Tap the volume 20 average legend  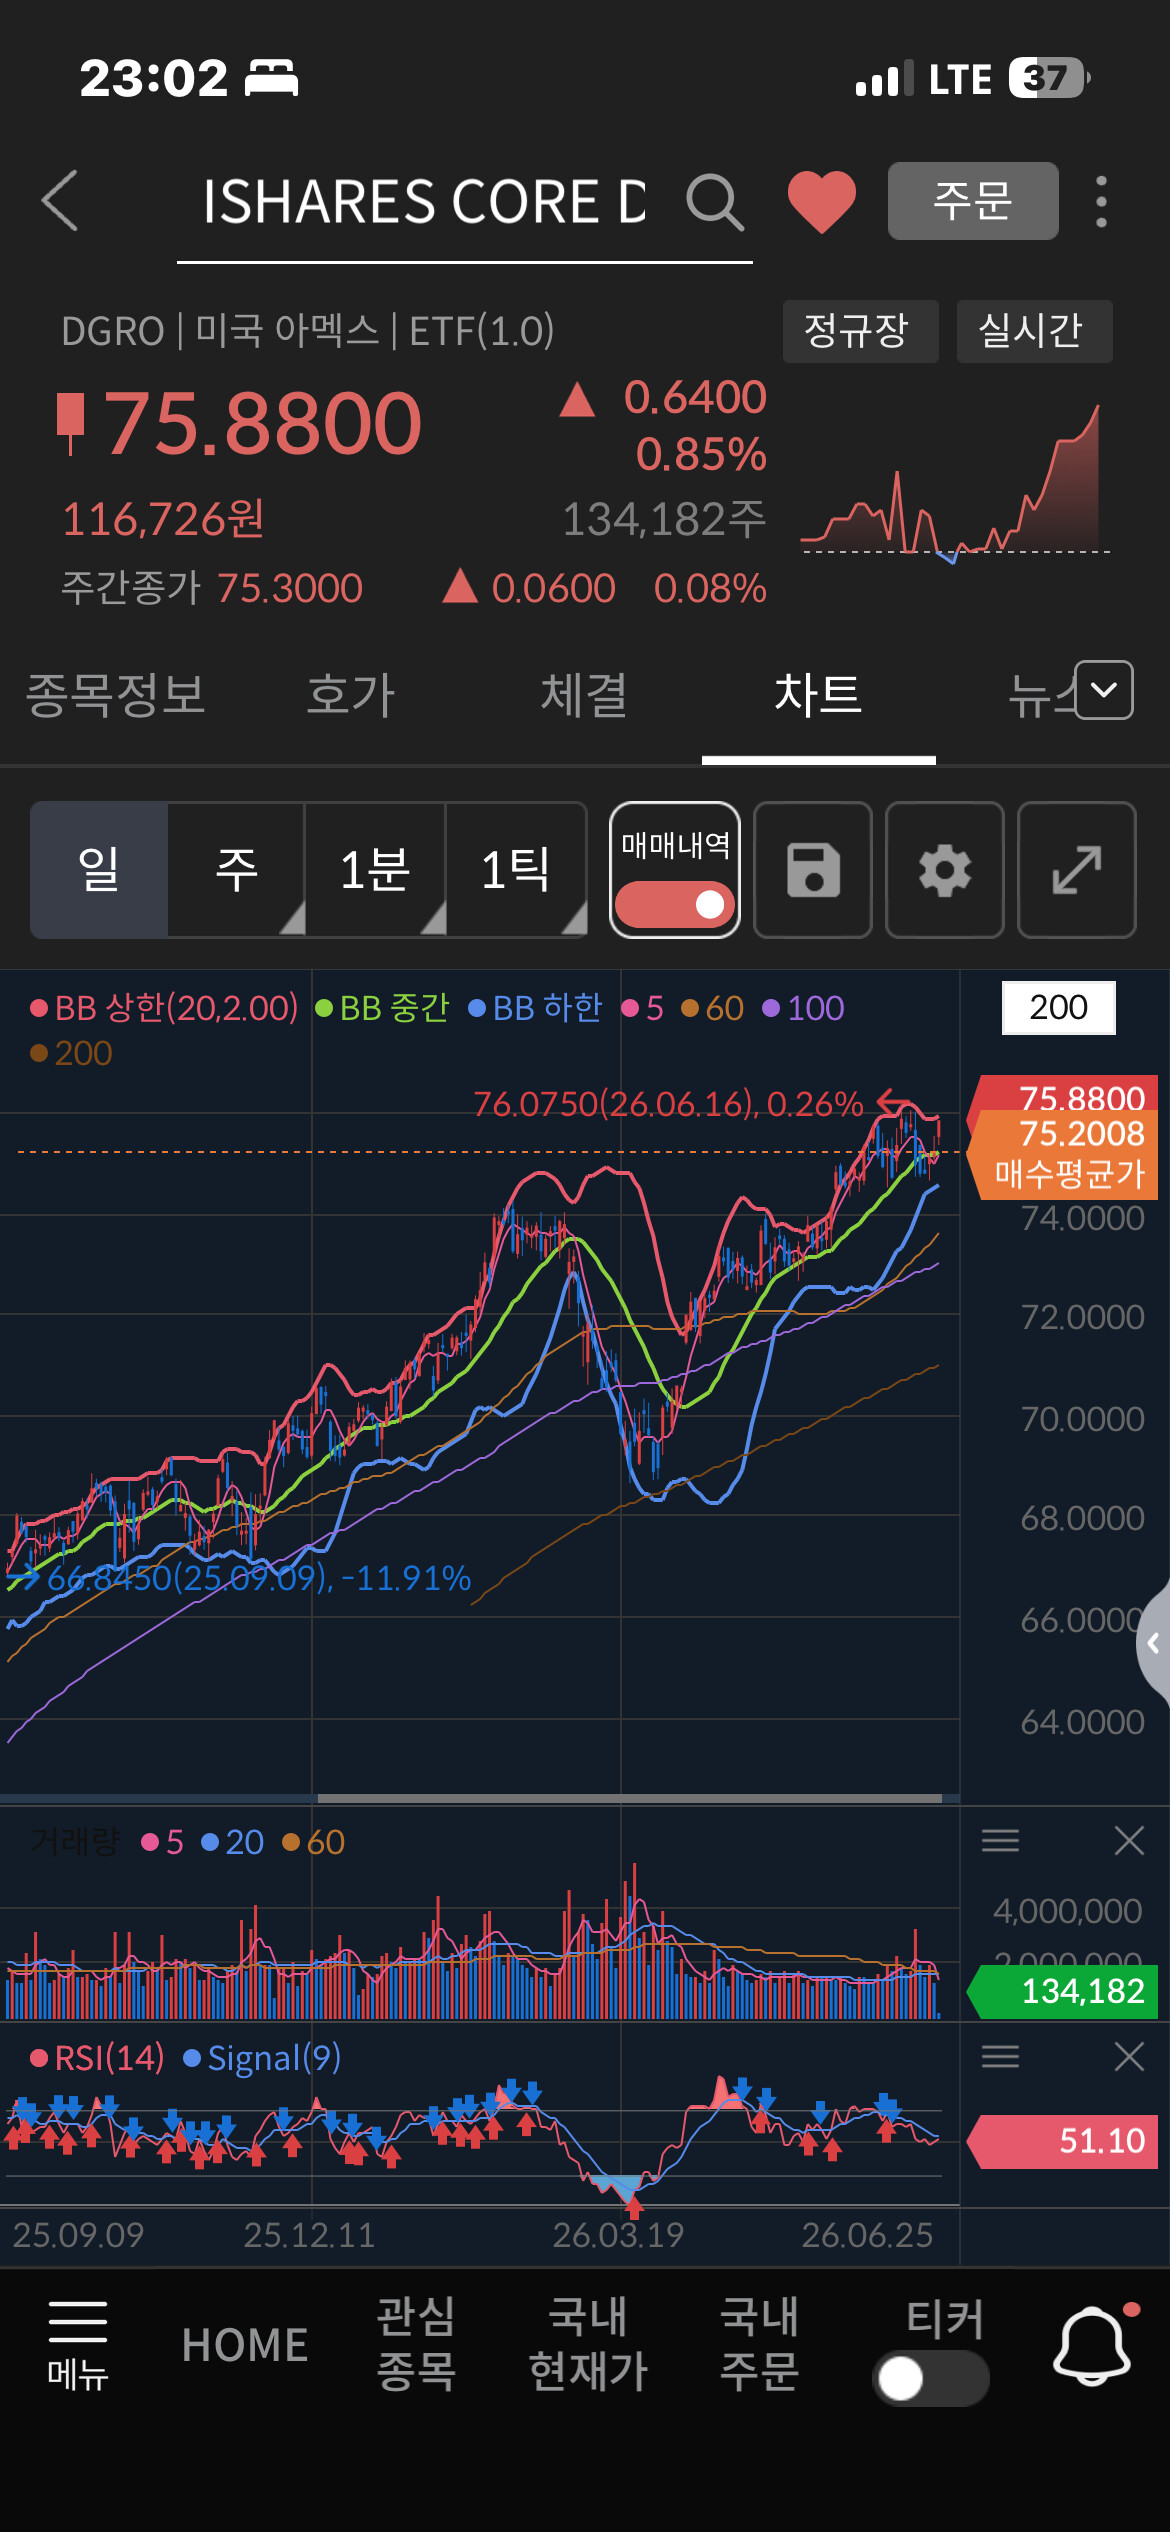(233, 1842)
